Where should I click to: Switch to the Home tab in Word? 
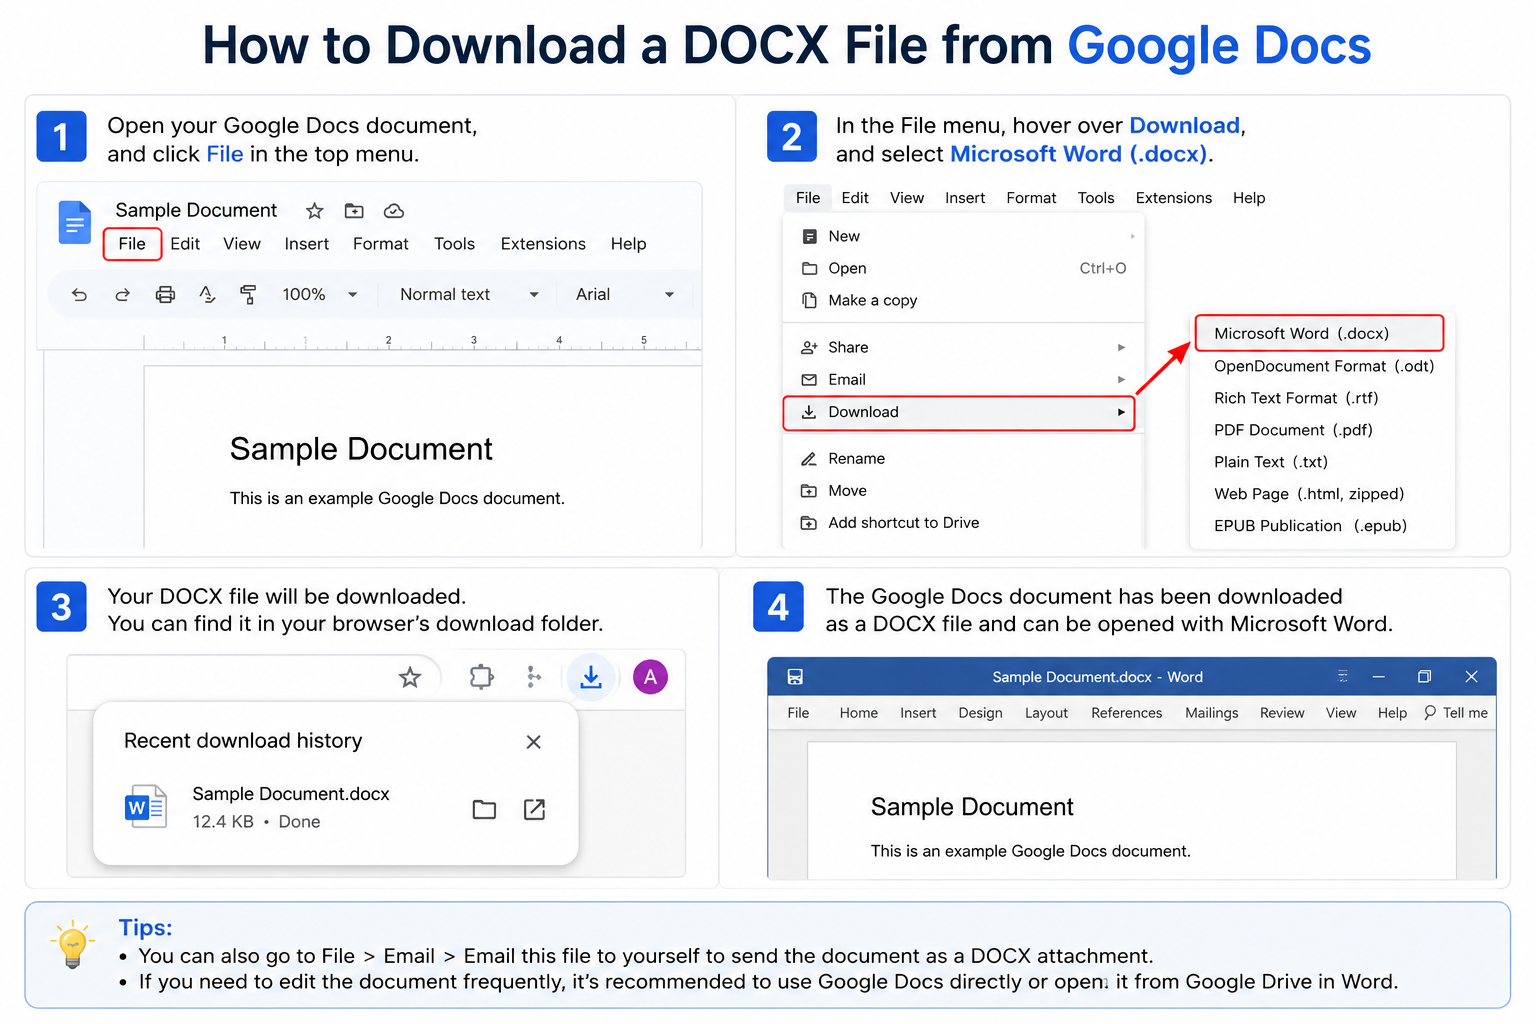point(859,713)
